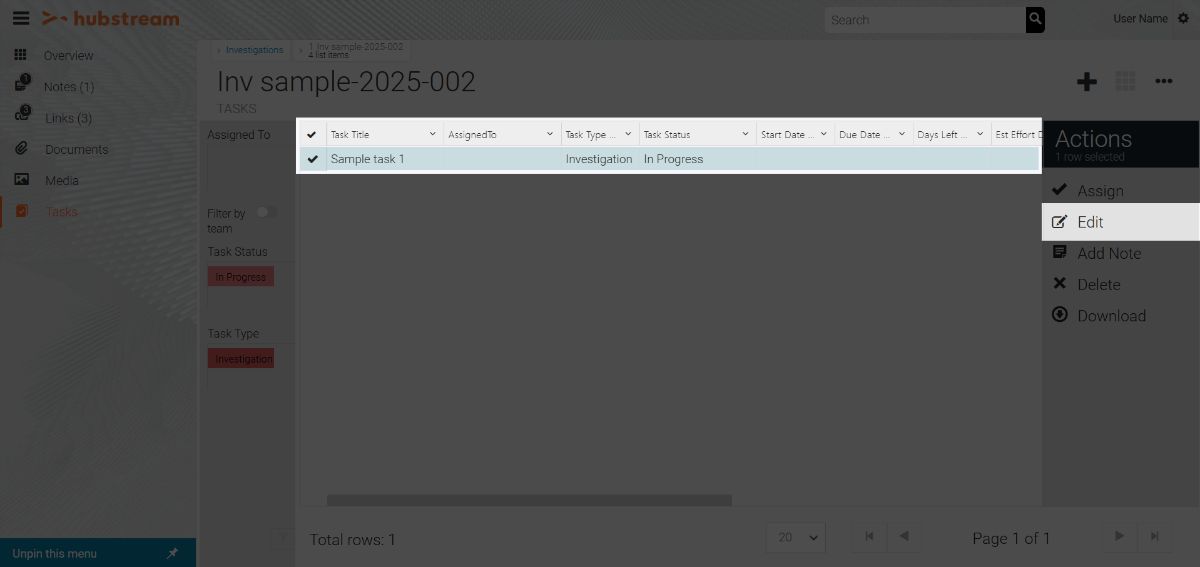
Task: Click the Assign action
Action: [1120, 190]
